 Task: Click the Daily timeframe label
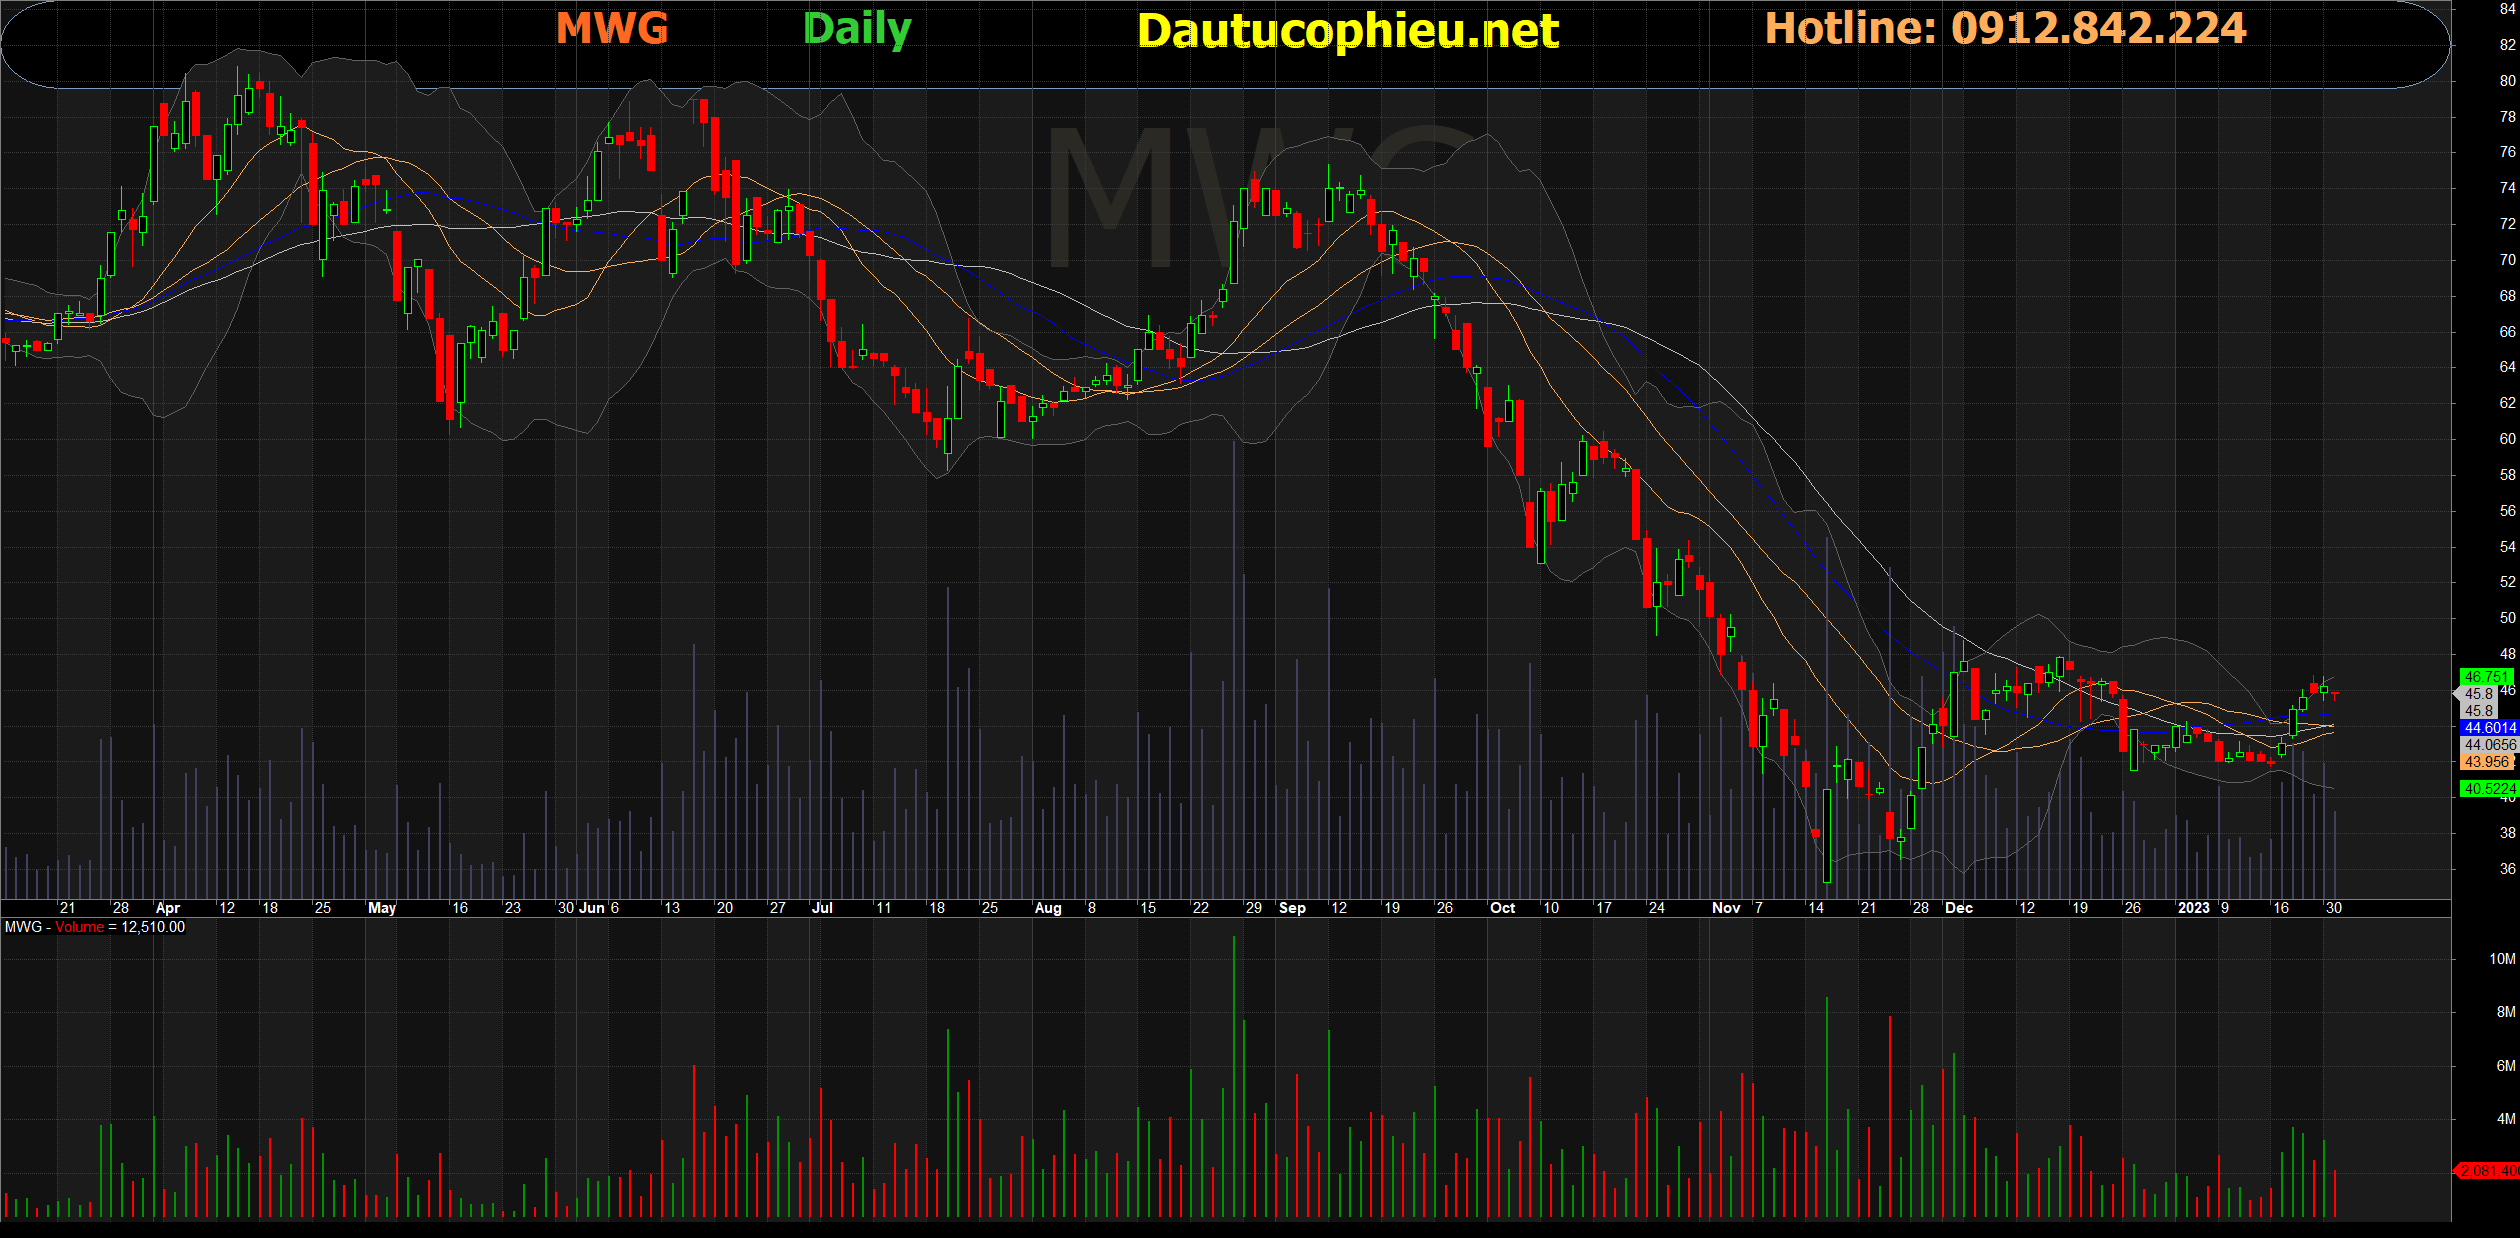pos(857,29)
